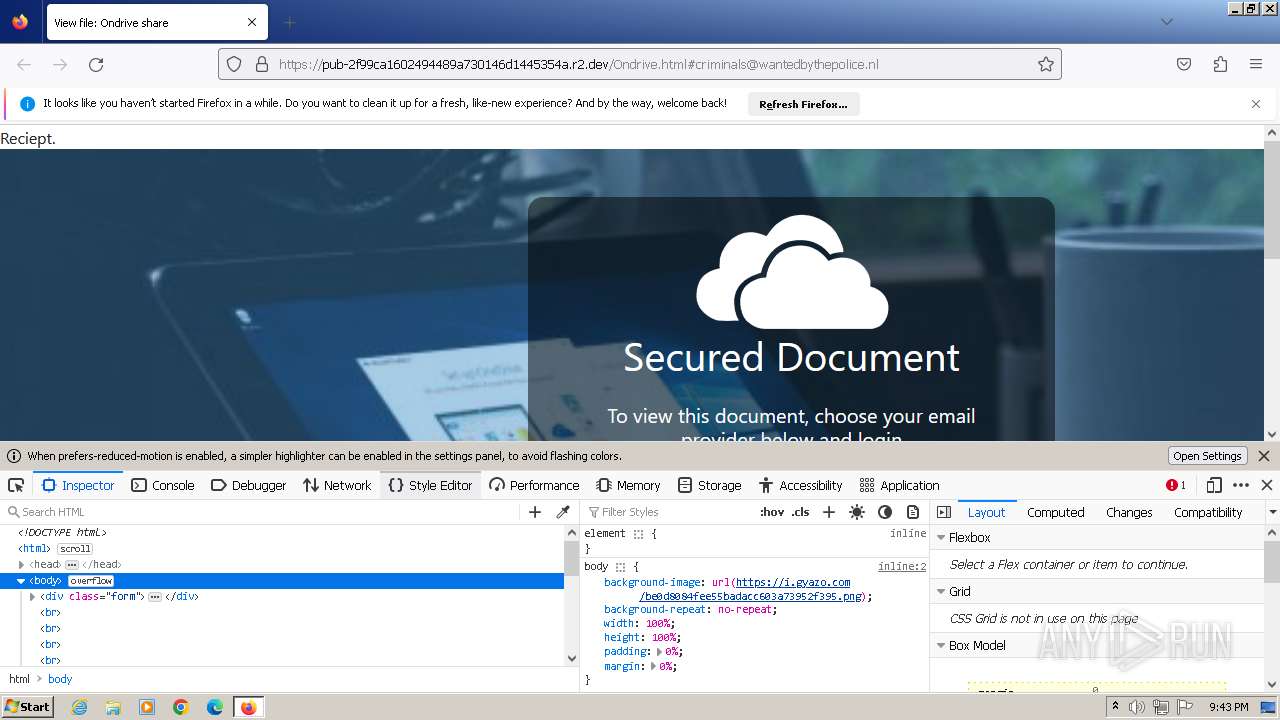Screen dimensions: 1280x720
Task: Open the DevTools customize ellipsis menu
Action: [1241, 485]
